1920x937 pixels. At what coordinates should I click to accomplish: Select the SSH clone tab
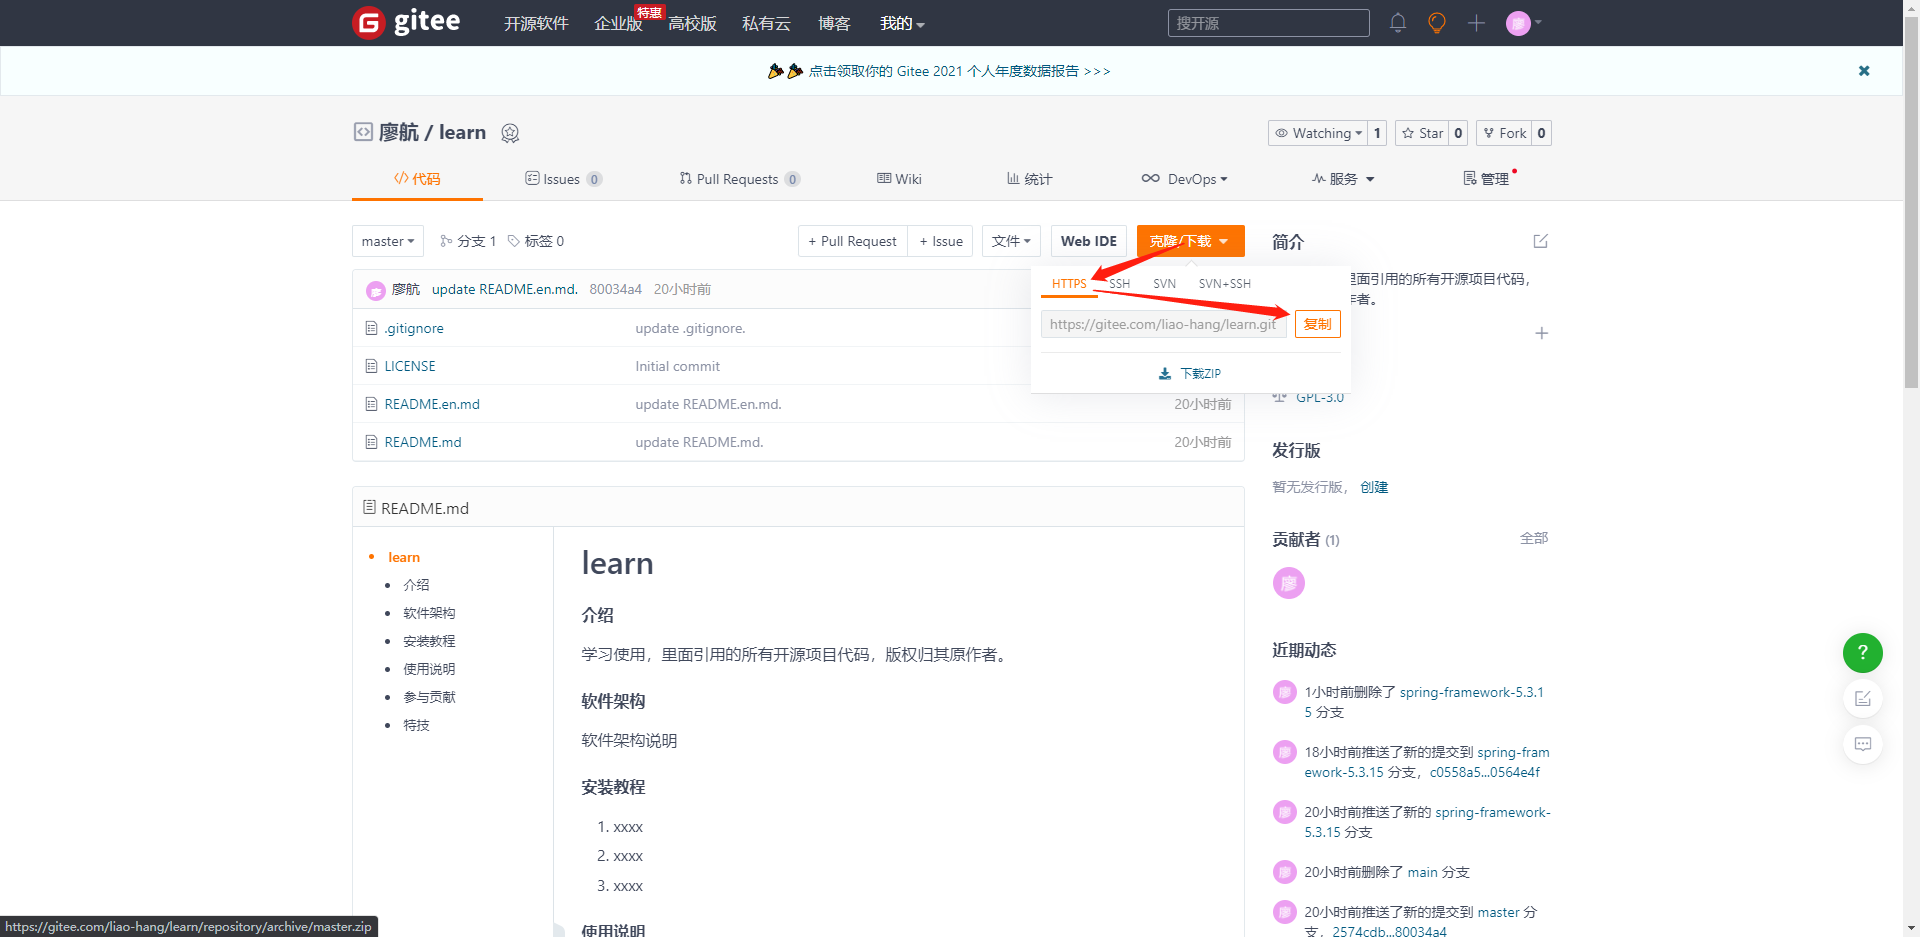pyautogui.click(x=1120, y=284)
